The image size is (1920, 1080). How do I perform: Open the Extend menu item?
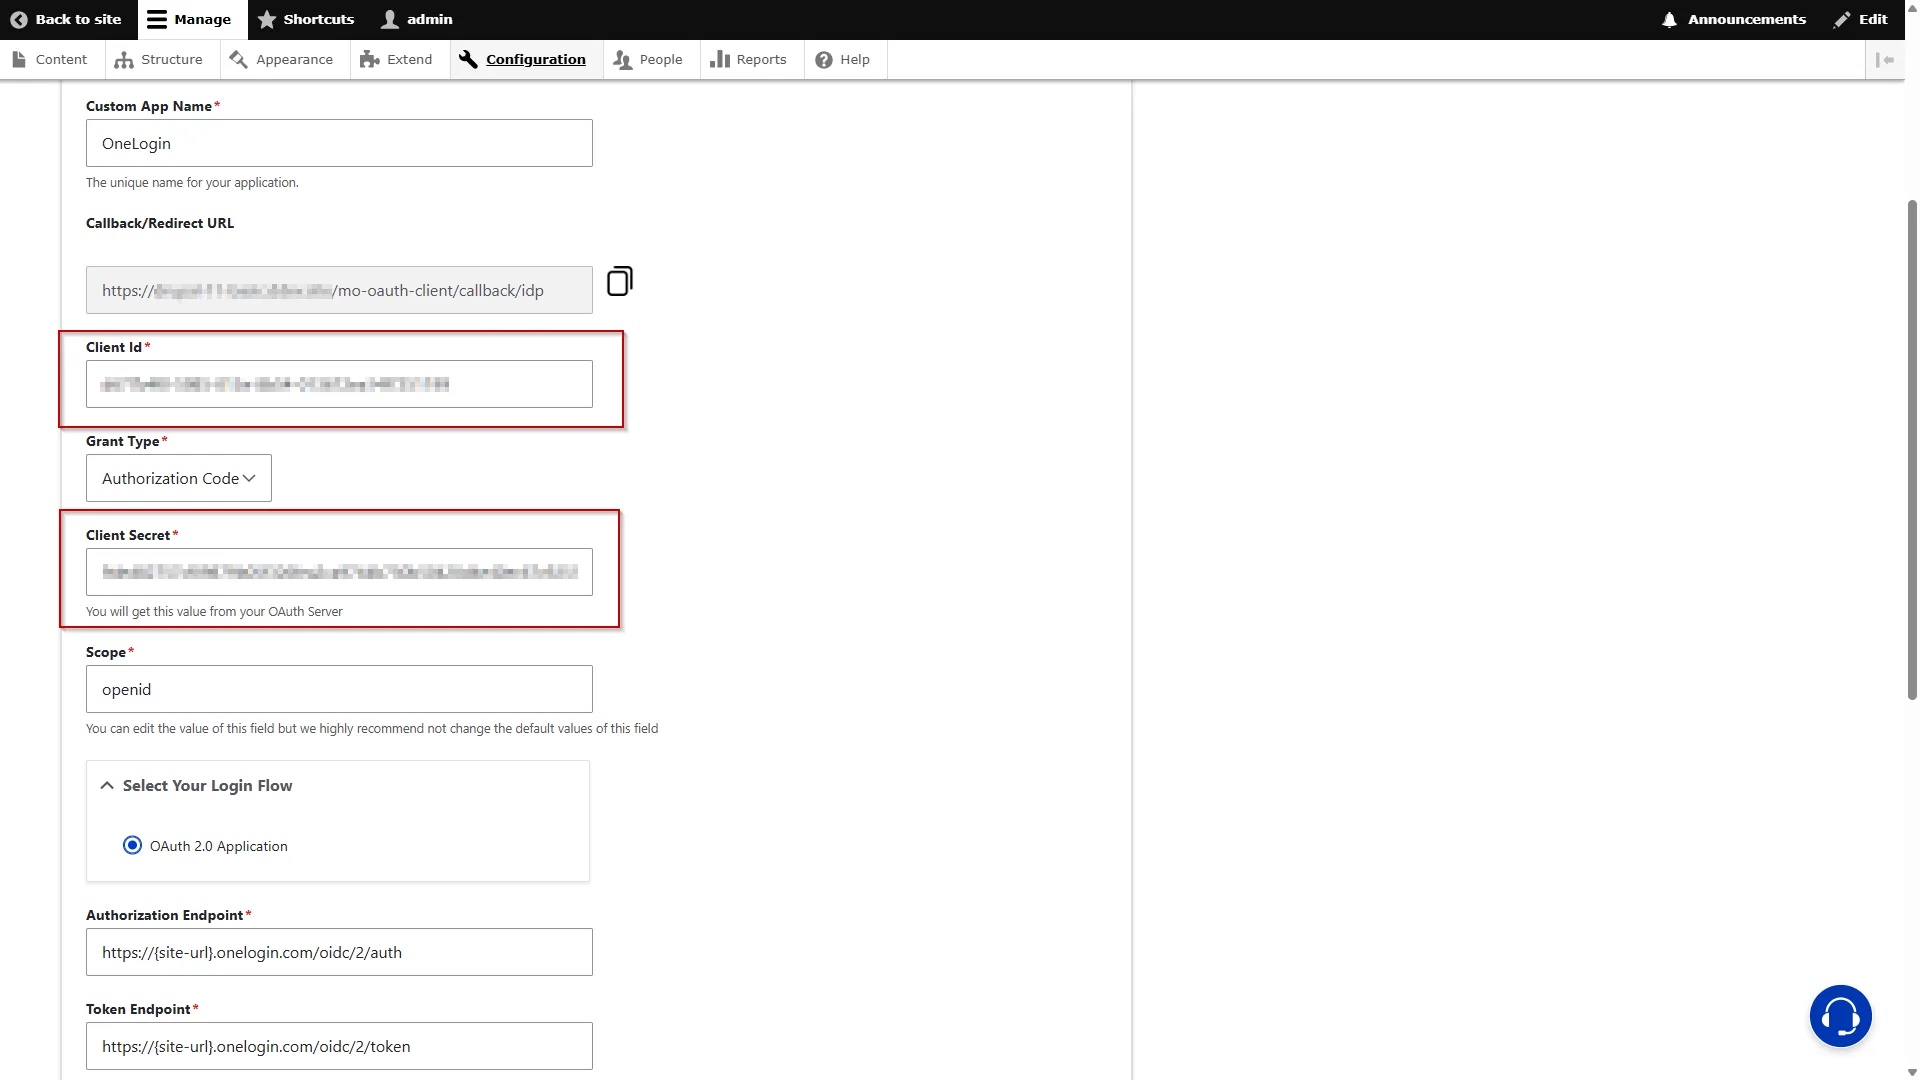(x=397, y=59)
